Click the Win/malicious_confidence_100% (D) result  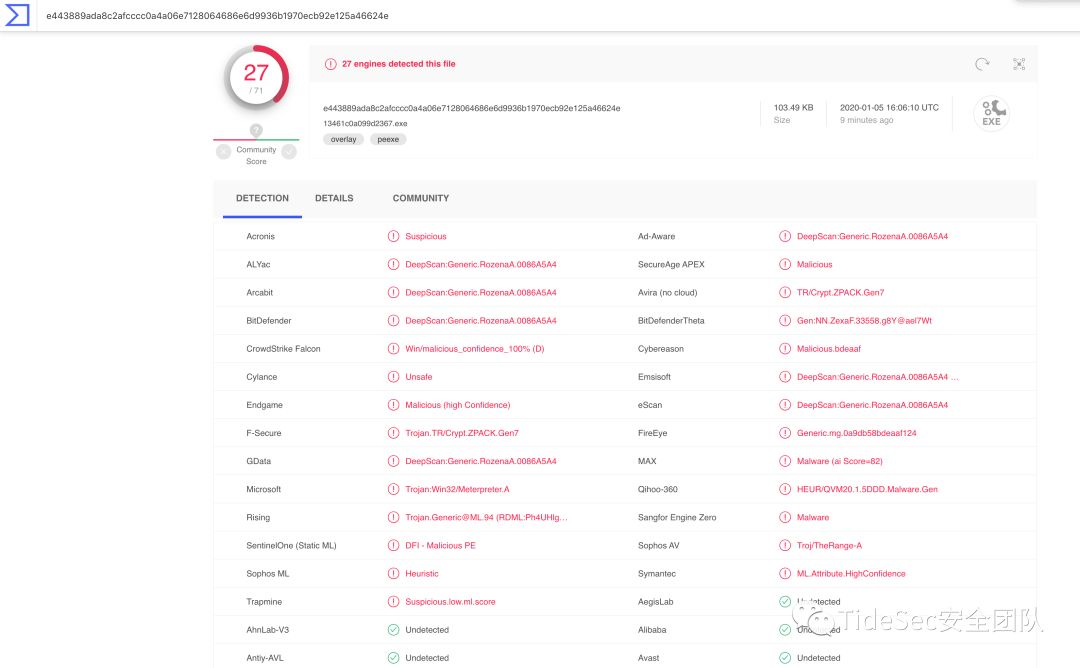(475, 348)
